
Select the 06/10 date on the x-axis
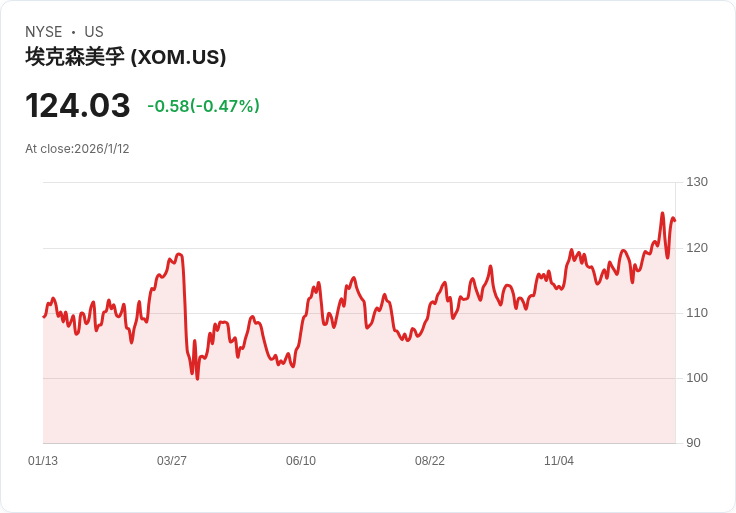point(301,461)
